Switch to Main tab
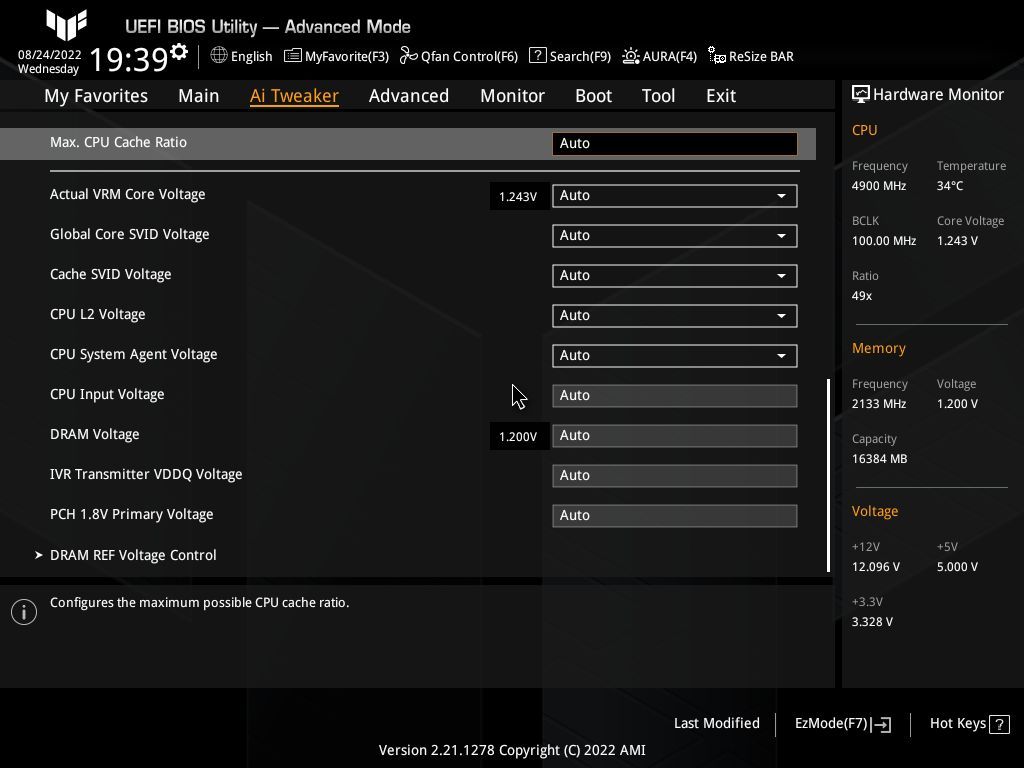Viewport: 1024px width, 768px height. click(x=199, y=95)
